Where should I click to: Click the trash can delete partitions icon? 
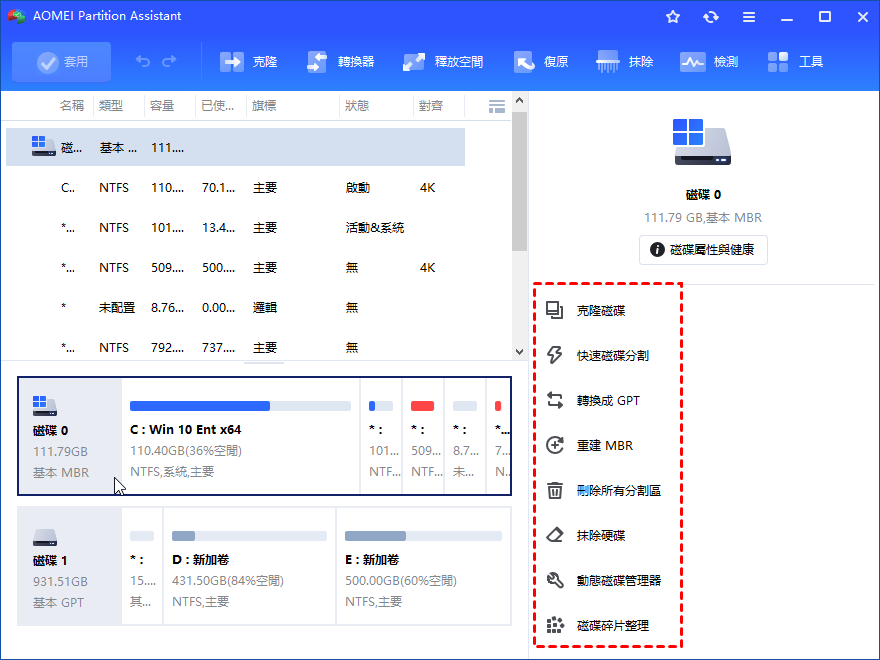554,490
